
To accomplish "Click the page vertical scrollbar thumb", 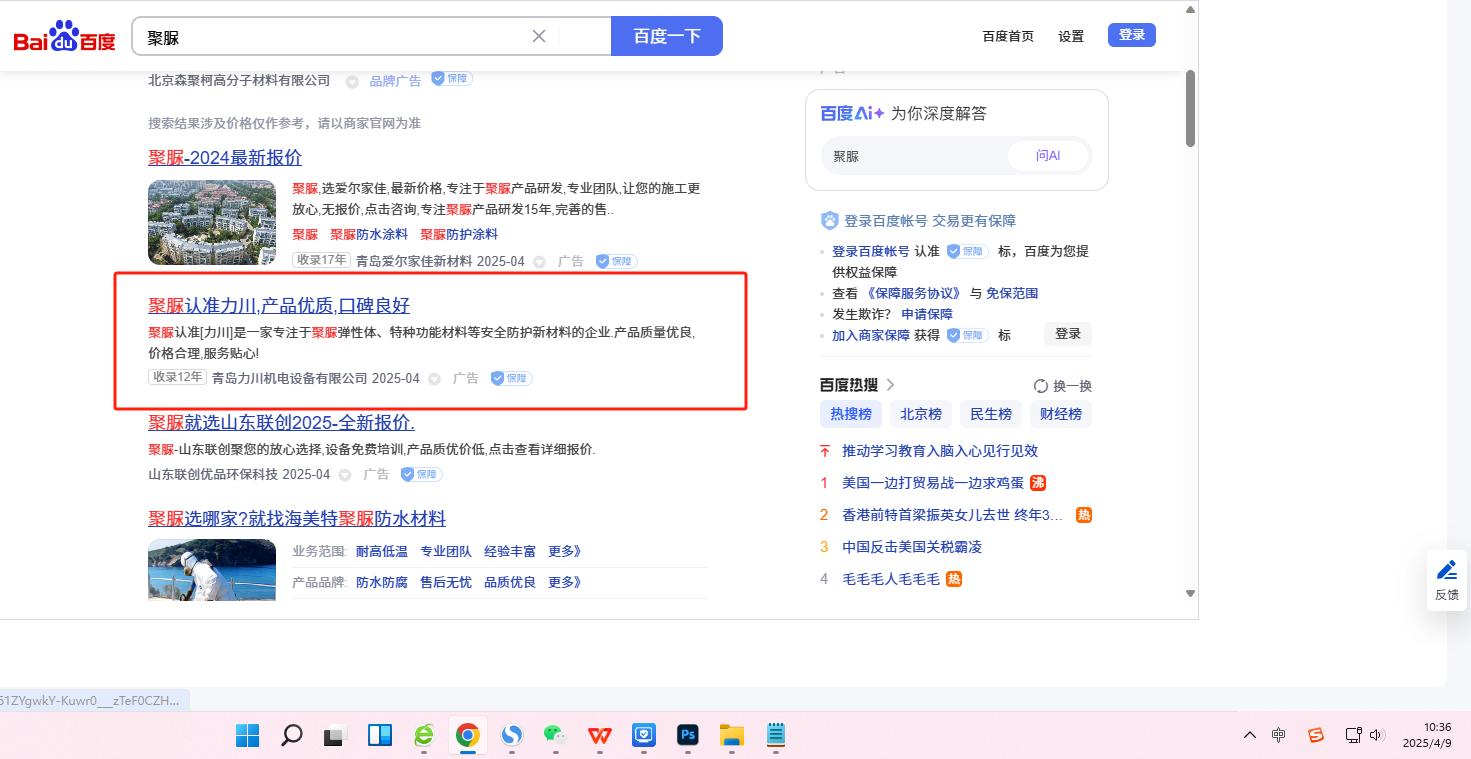I will point(1190,108).
